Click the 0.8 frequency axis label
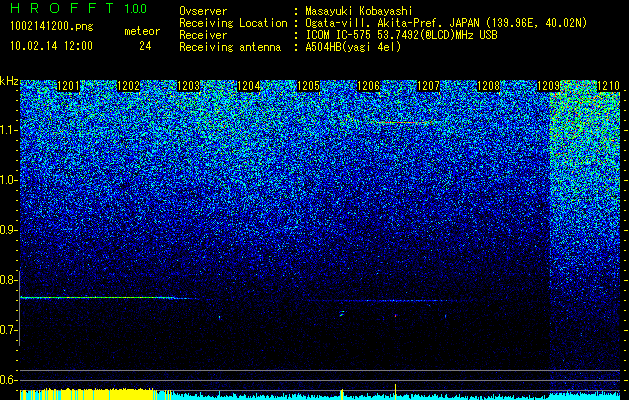This screenshot has height=400, width=629. (x=8, y=280)
